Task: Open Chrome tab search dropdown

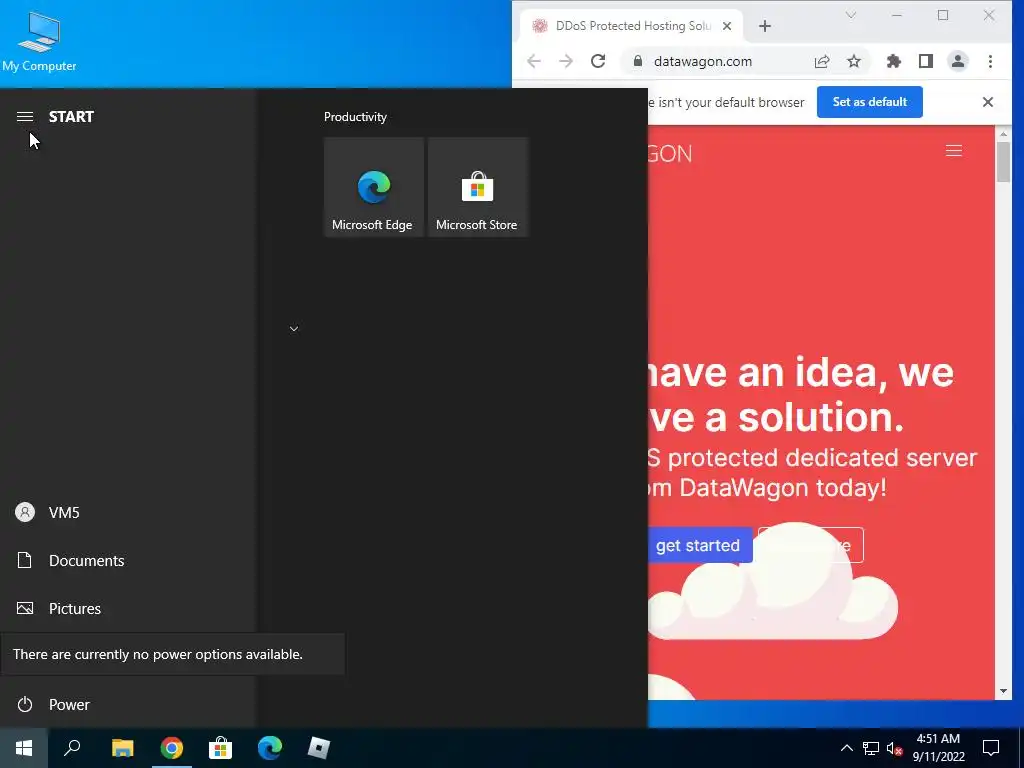Action: pos(850,15)
